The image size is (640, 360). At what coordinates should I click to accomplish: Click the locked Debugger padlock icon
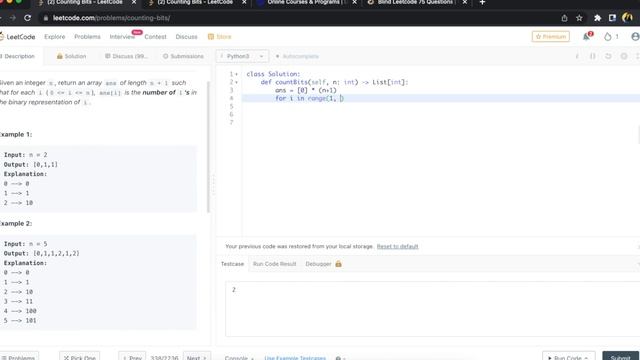pos(338,264)
